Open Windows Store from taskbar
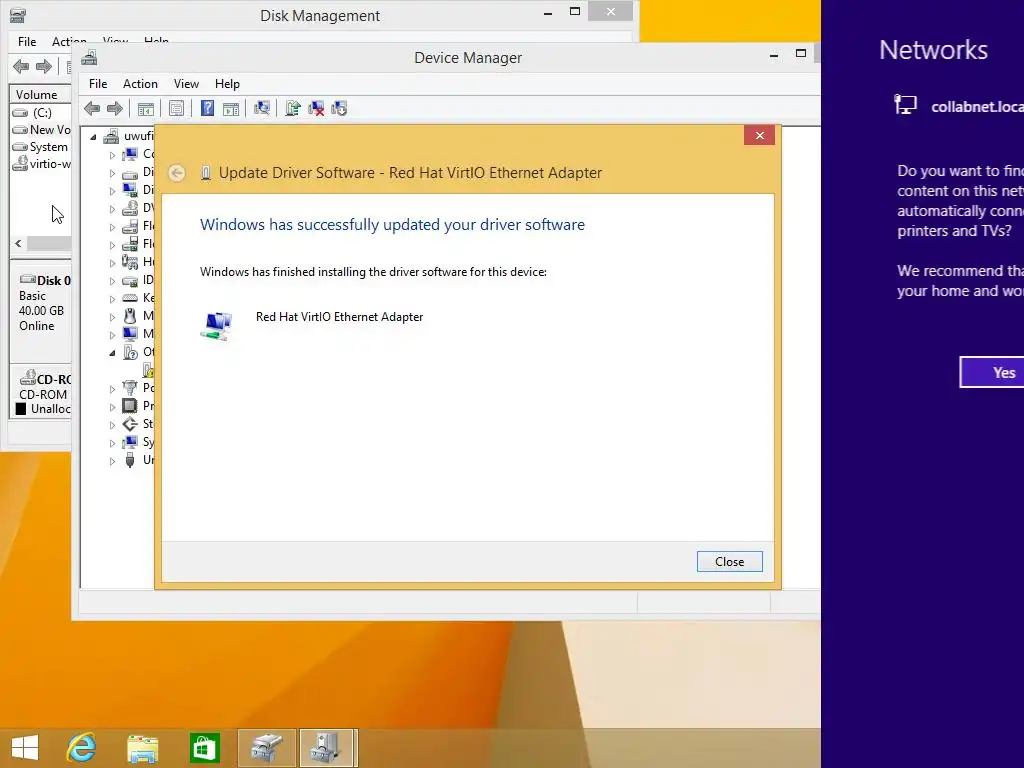The width and height of the screenshot is (1024, 768). [x=204, y=748]
